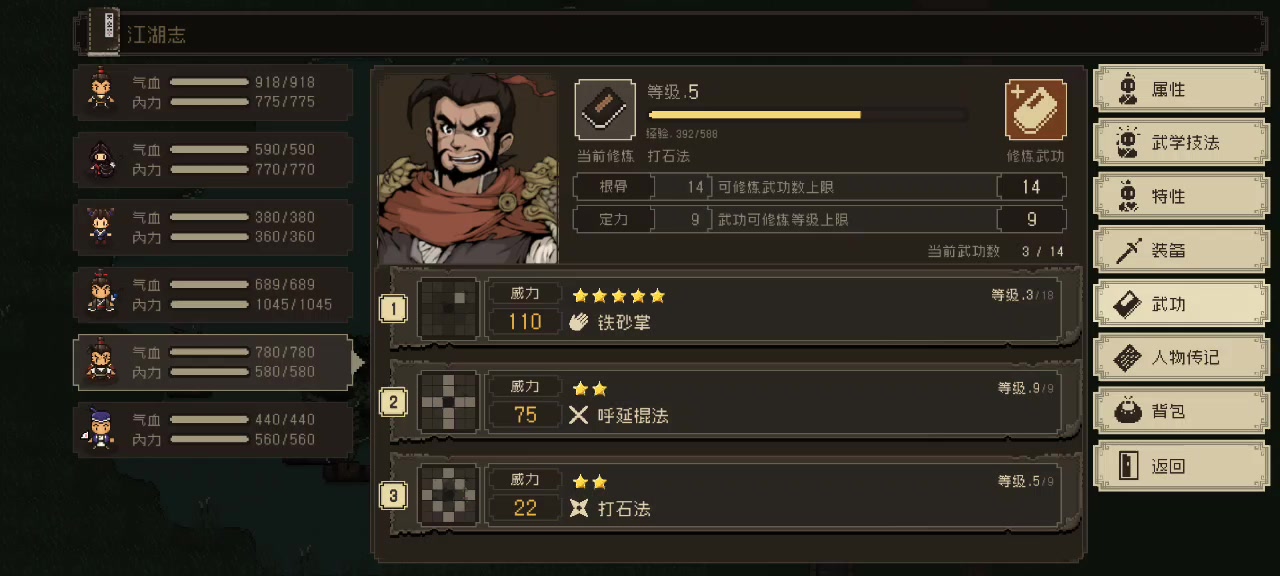The image size is (1280, 576).
Task: Open the 背包 inventory
Action: tap(1182, 411)
